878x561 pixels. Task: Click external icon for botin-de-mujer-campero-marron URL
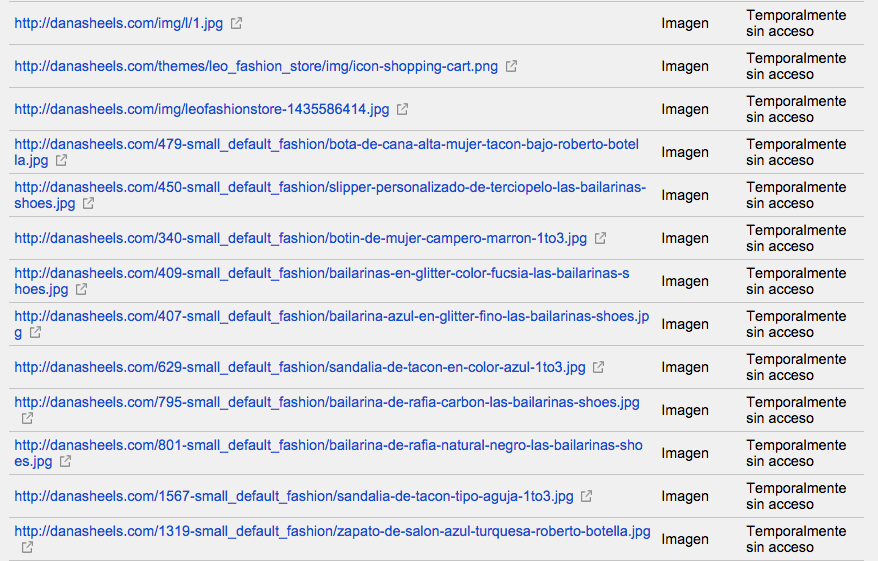coord(600,238)
